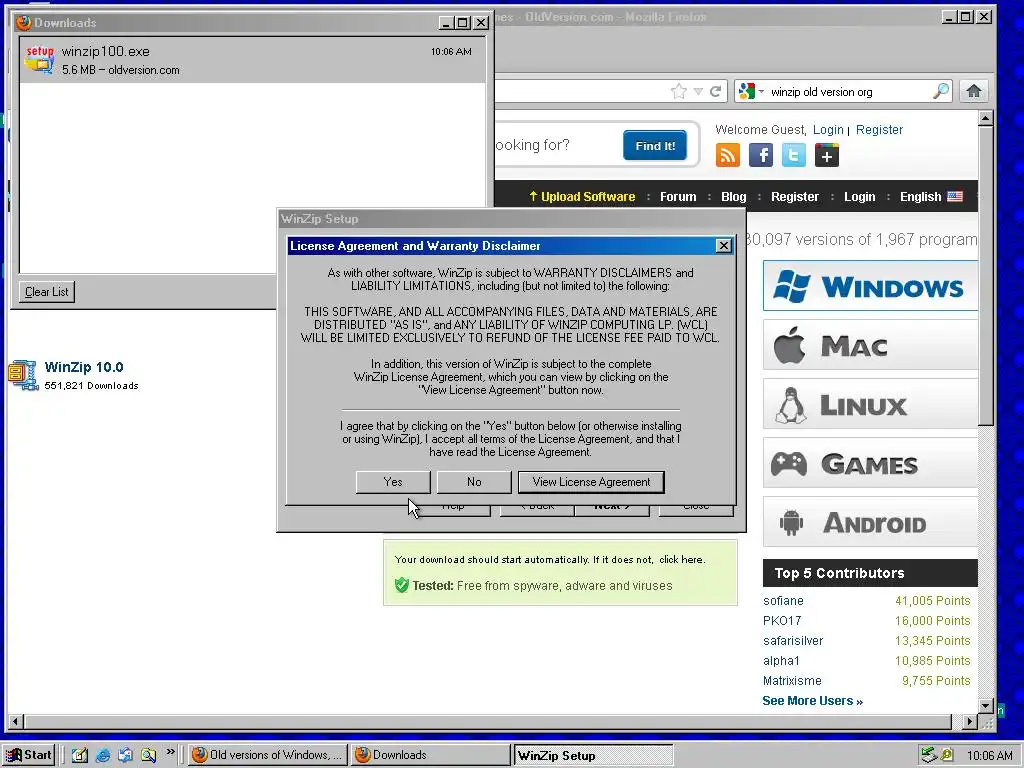Click the network tray icon
1024x768 pixels.
pos(928,755)
